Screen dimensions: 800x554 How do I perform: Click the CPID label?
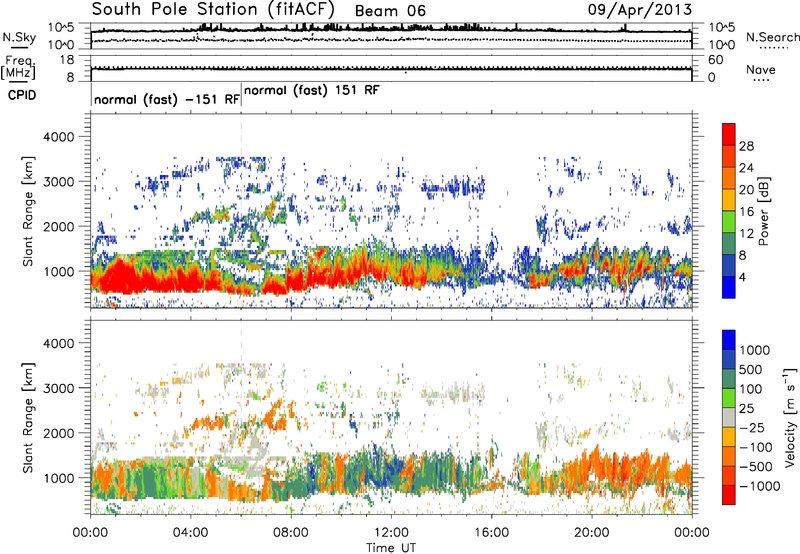coord(22,95)
